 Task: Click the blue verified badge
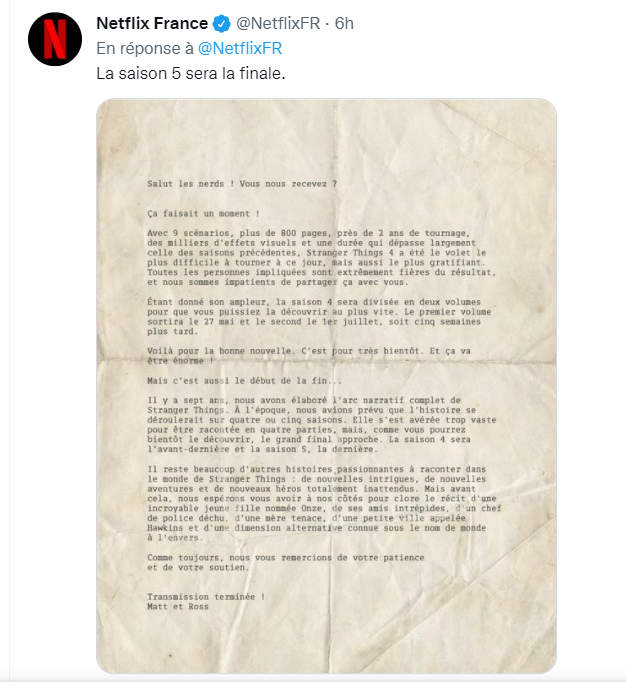click(x=220, y=23)
